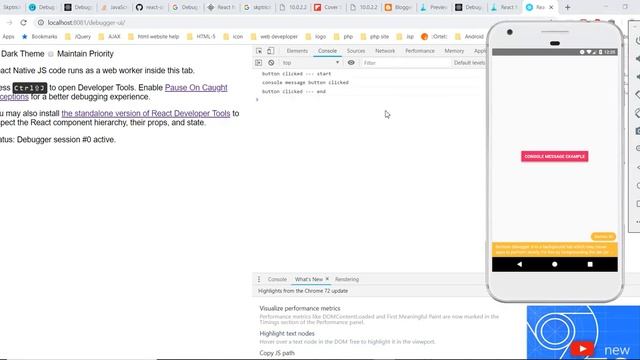Click 'Highlight text nodes' heading
Screen dimensions: 640x360
tap(287, 333)
